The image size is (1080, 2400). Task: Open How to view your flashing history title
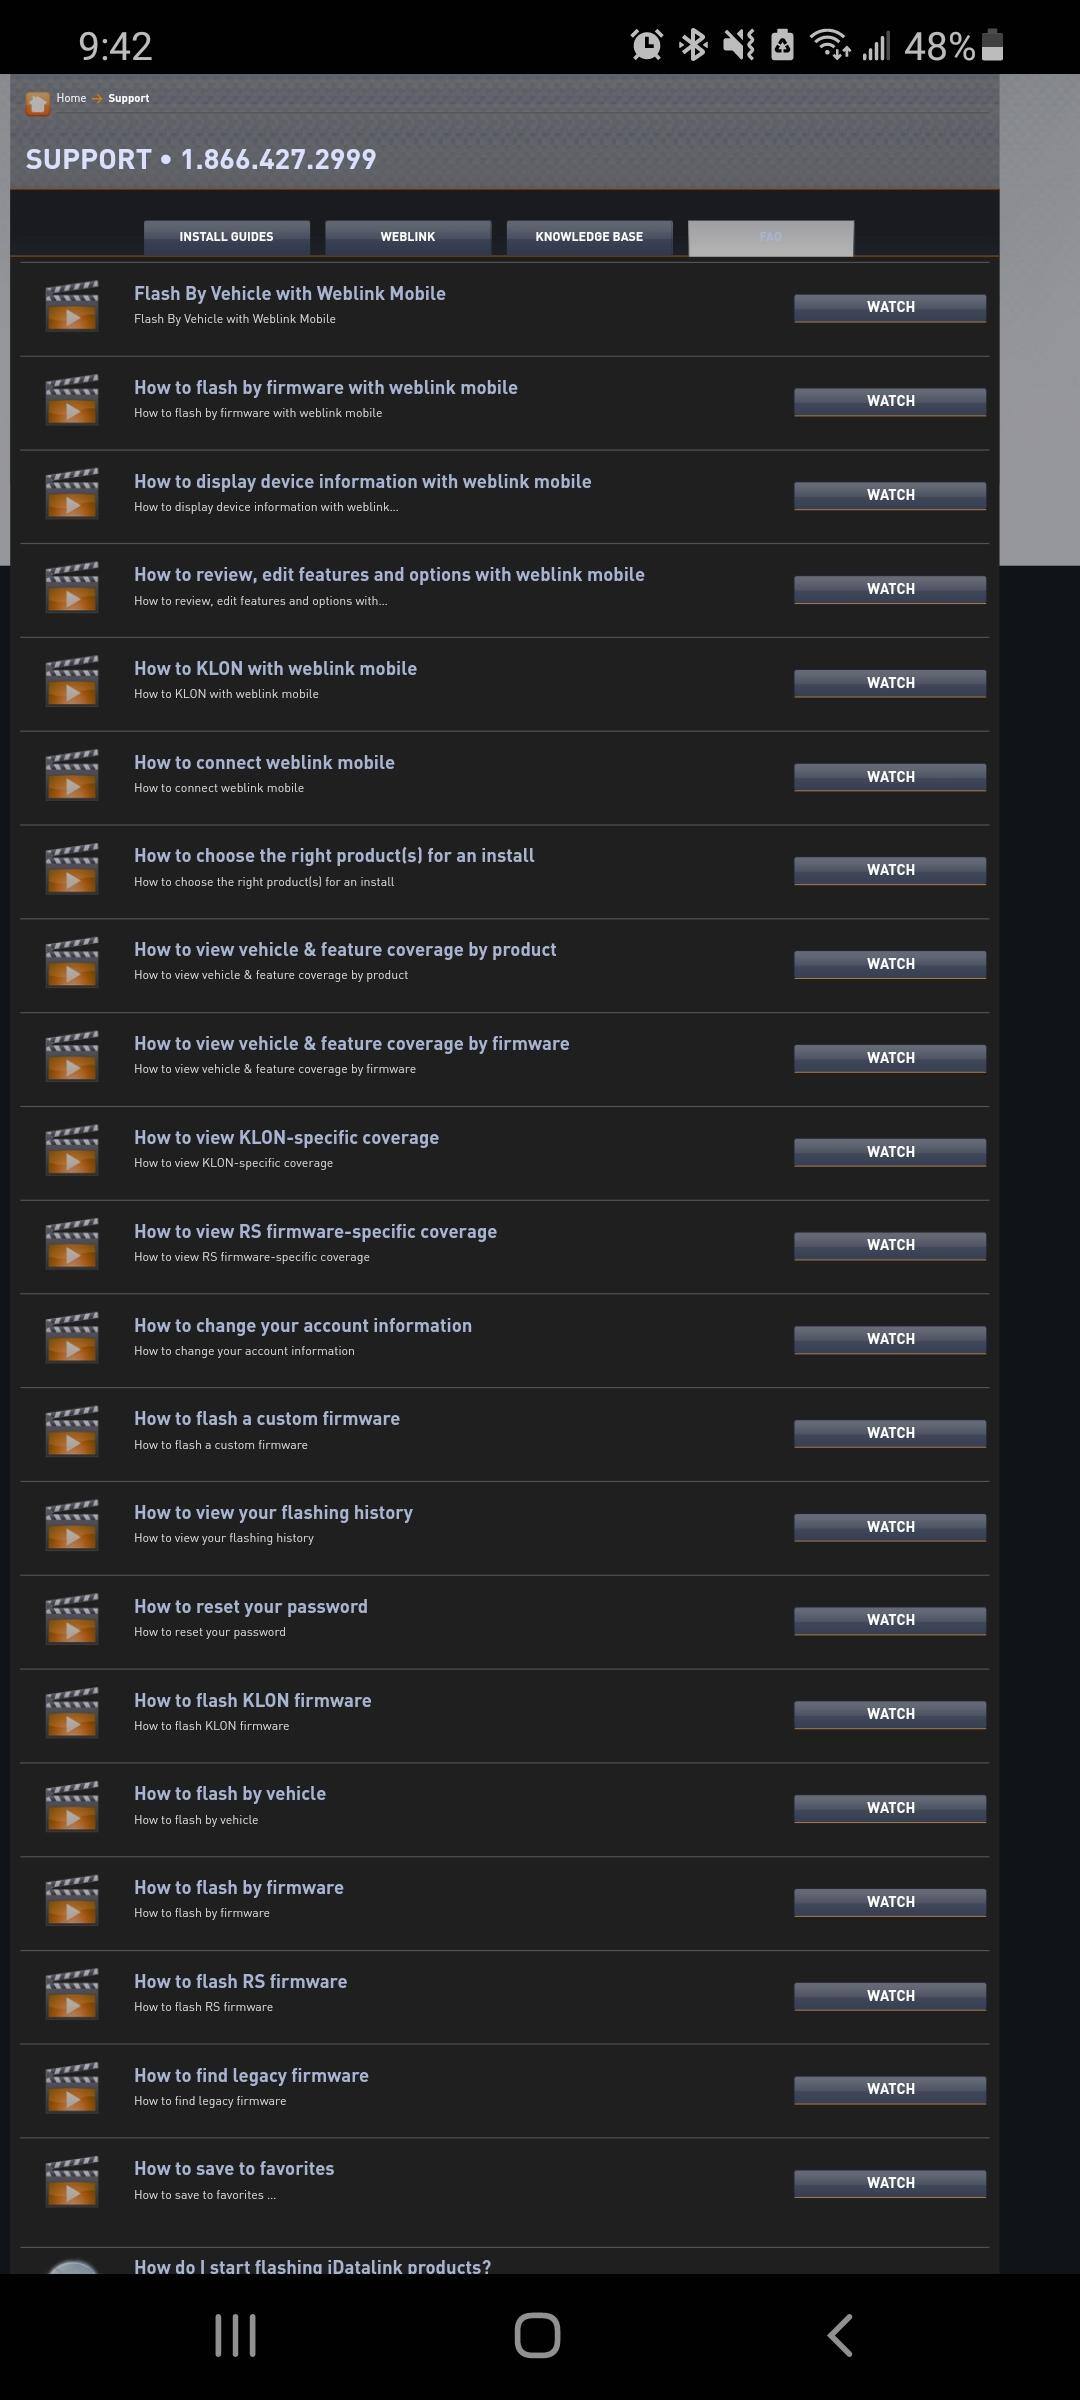[273, 1513]
